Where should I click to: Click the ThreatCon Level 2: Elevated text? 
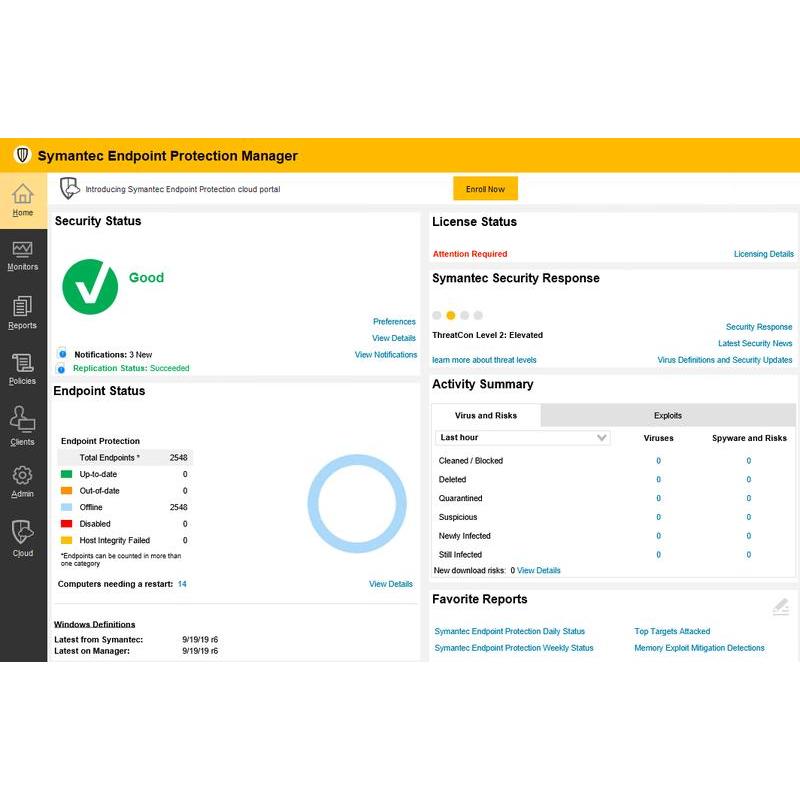(x=487, y=335)
